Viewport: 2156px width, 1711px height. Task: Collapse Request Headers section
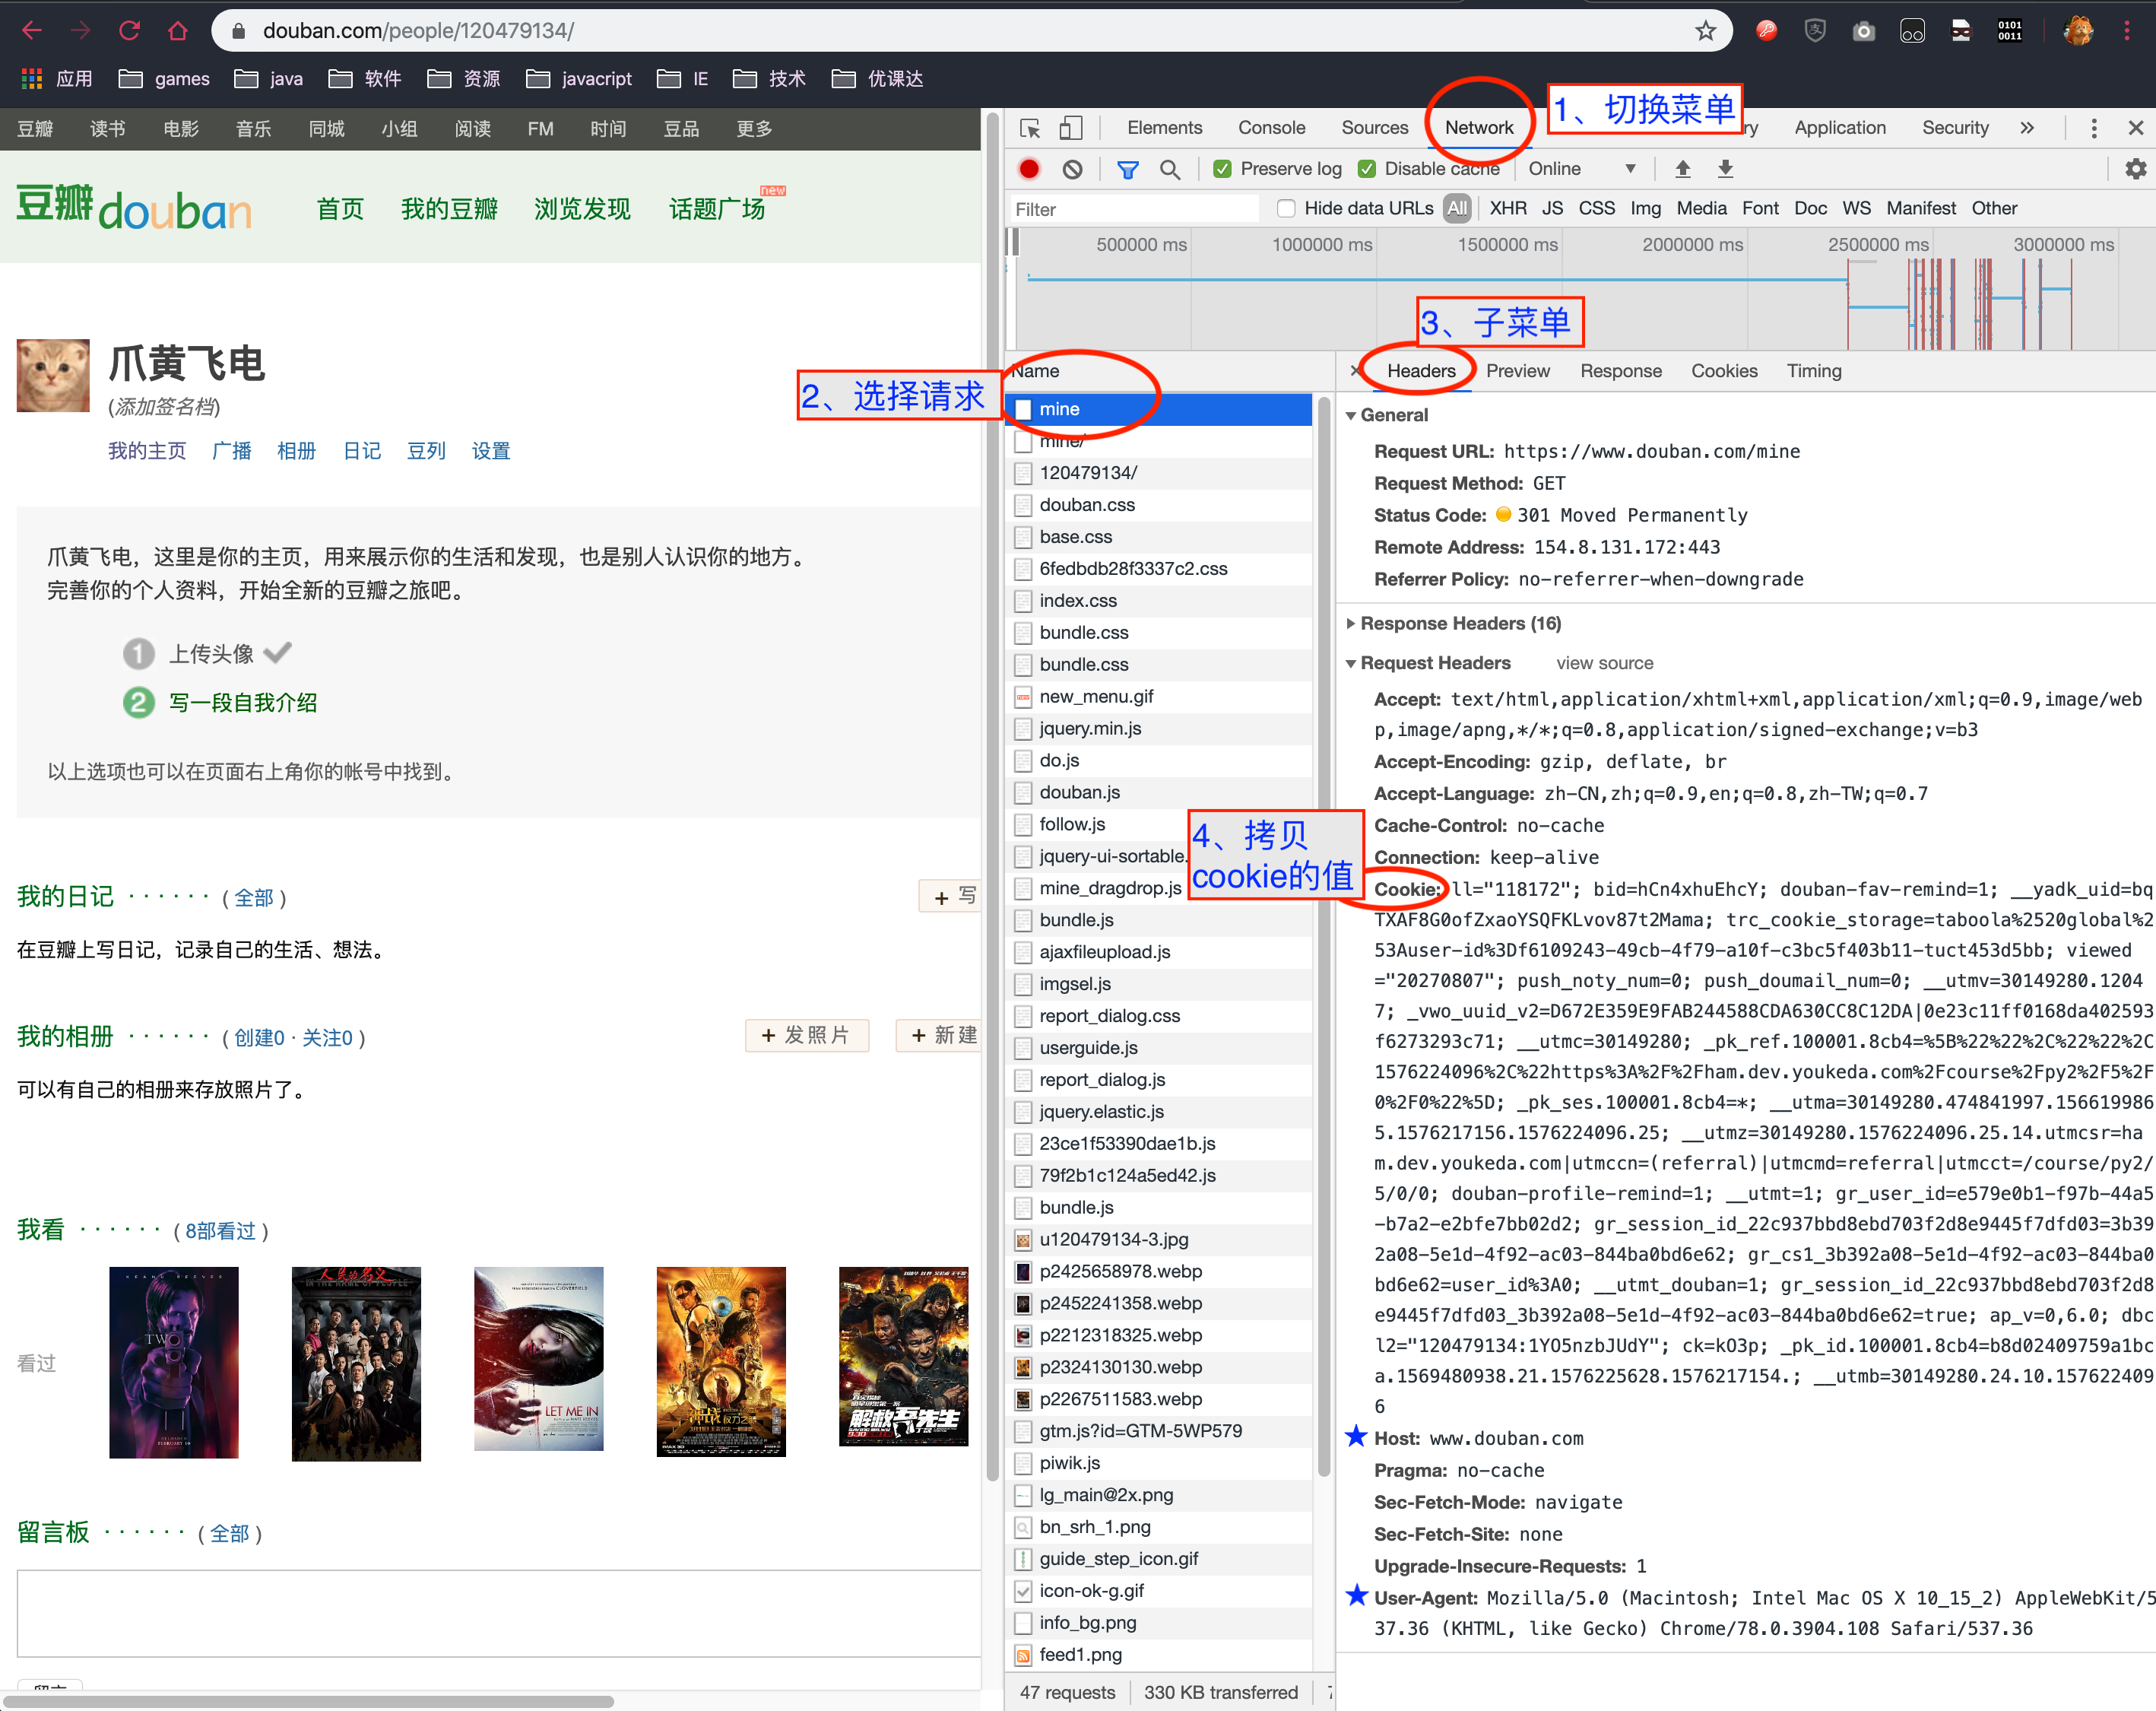pyautogui.click(x=1351, y=663)
